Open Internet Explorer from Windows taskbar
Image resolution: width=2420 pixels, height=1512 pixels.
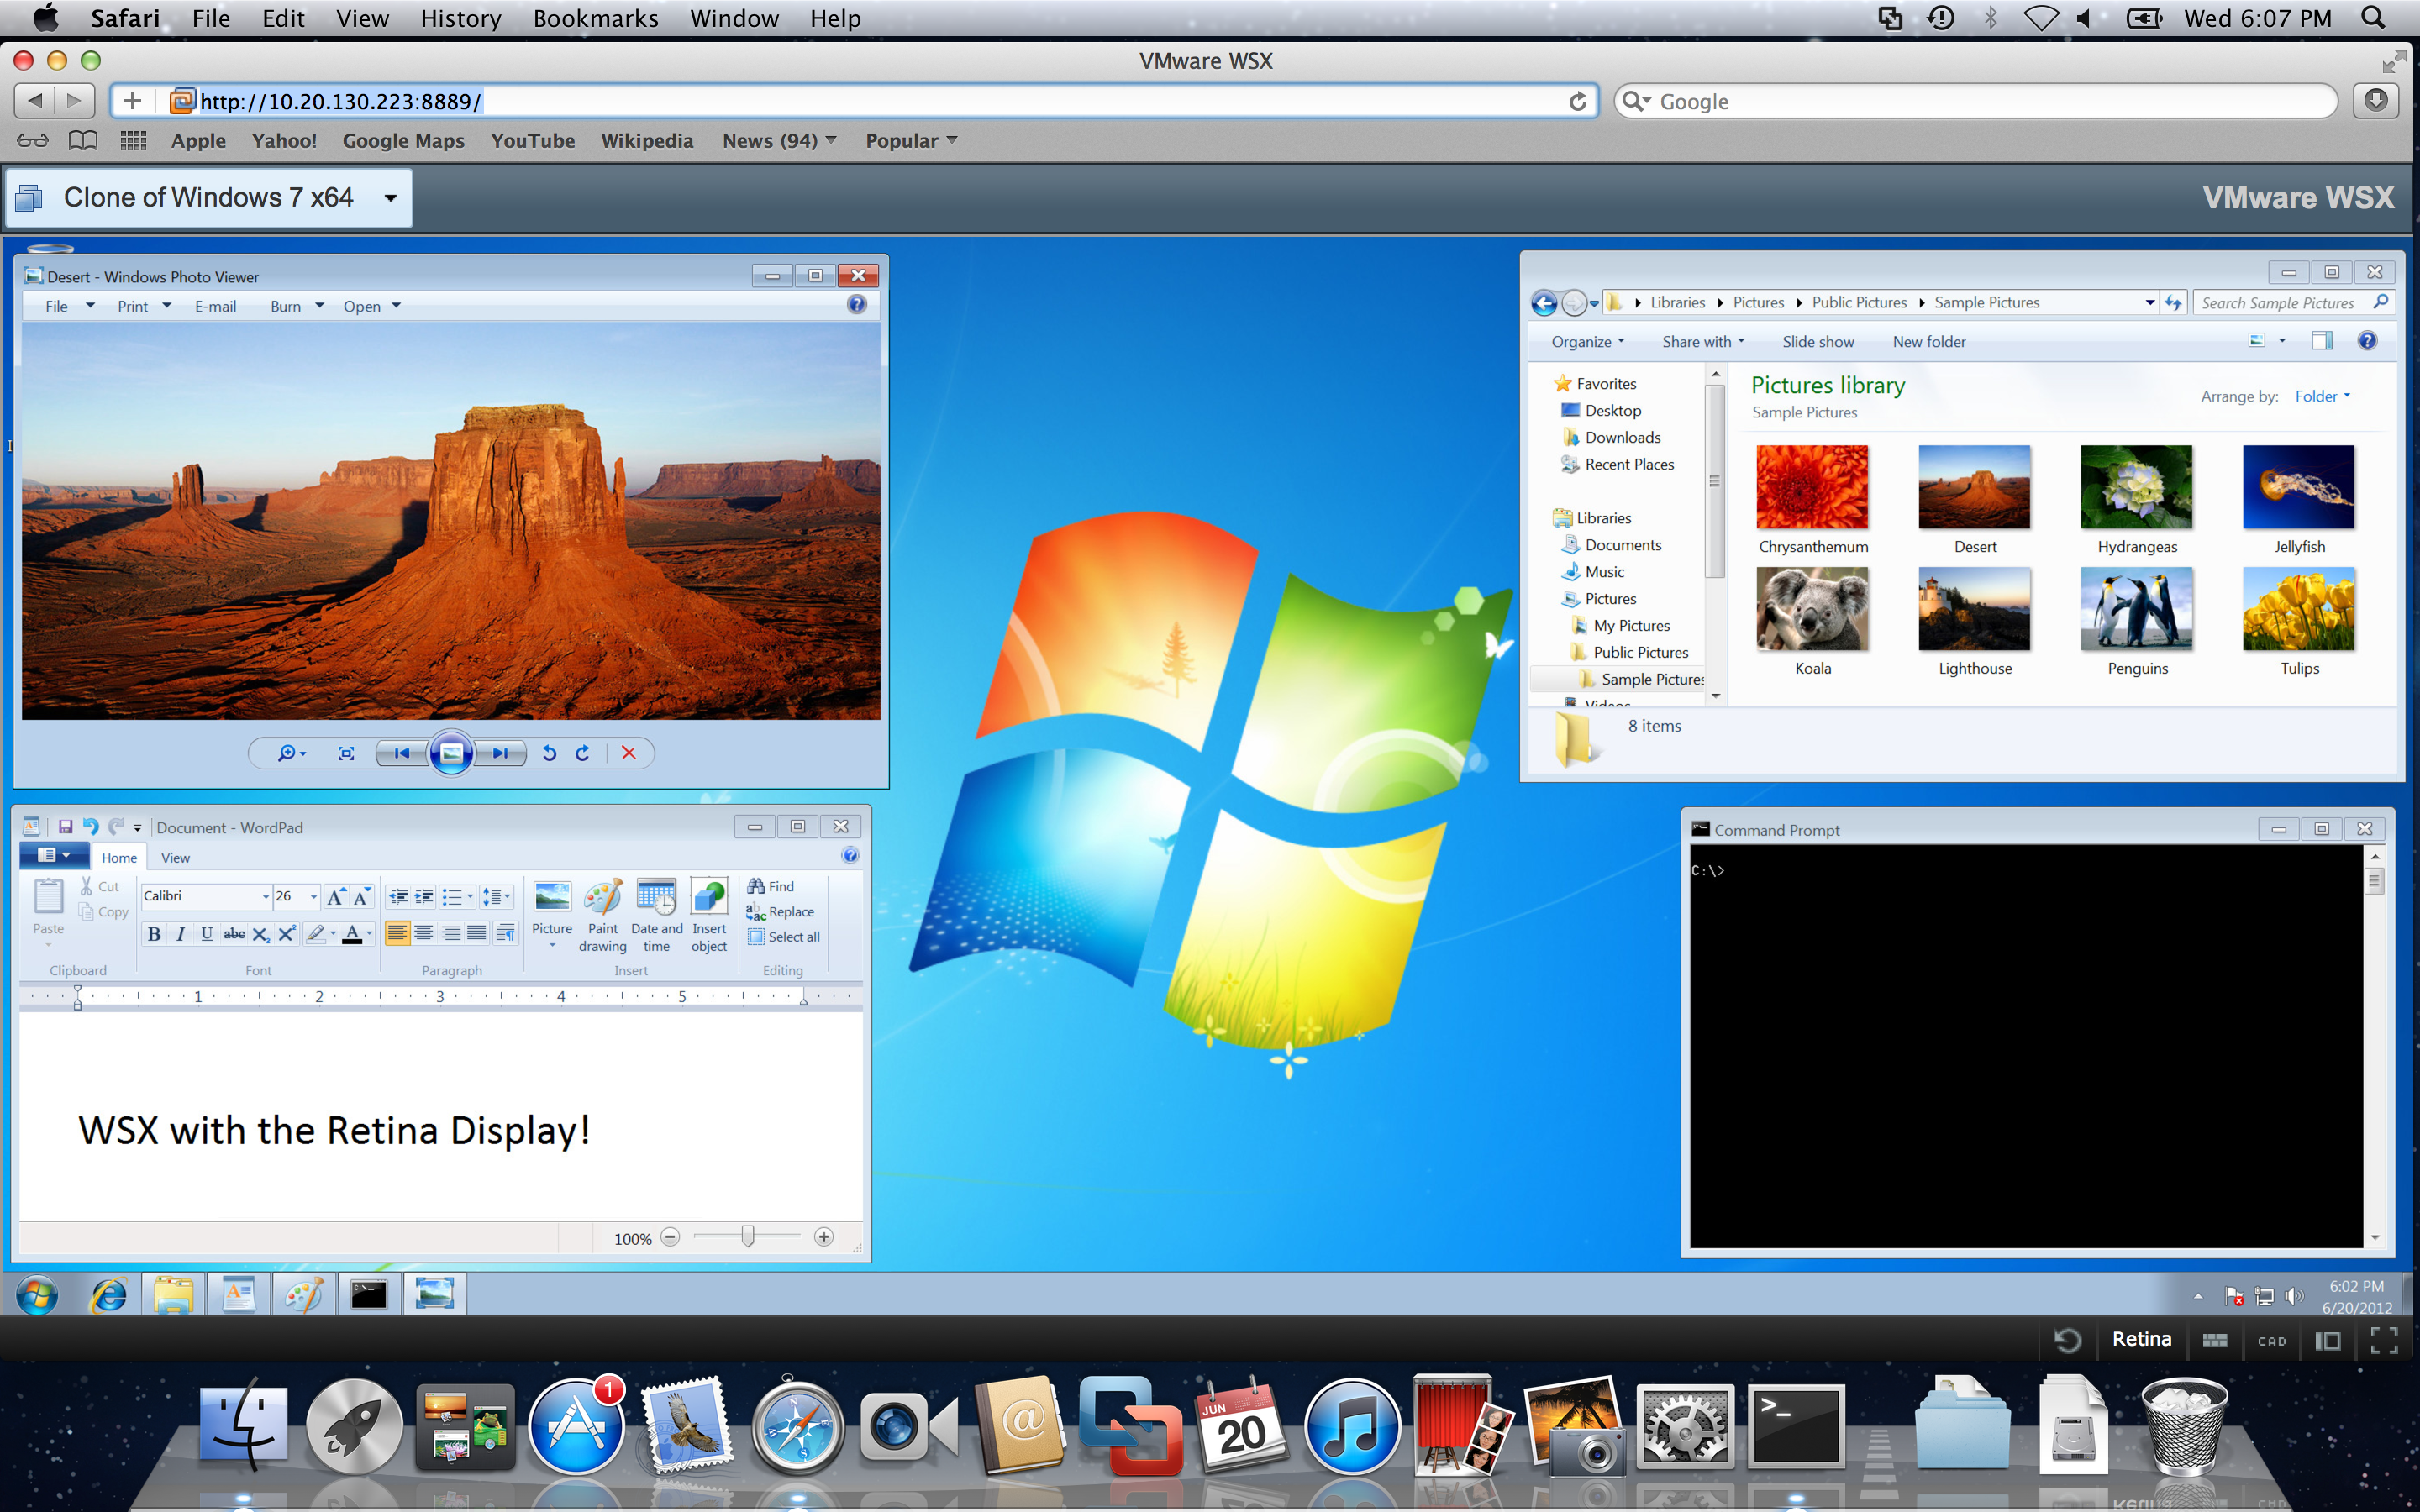point(108,1295)
